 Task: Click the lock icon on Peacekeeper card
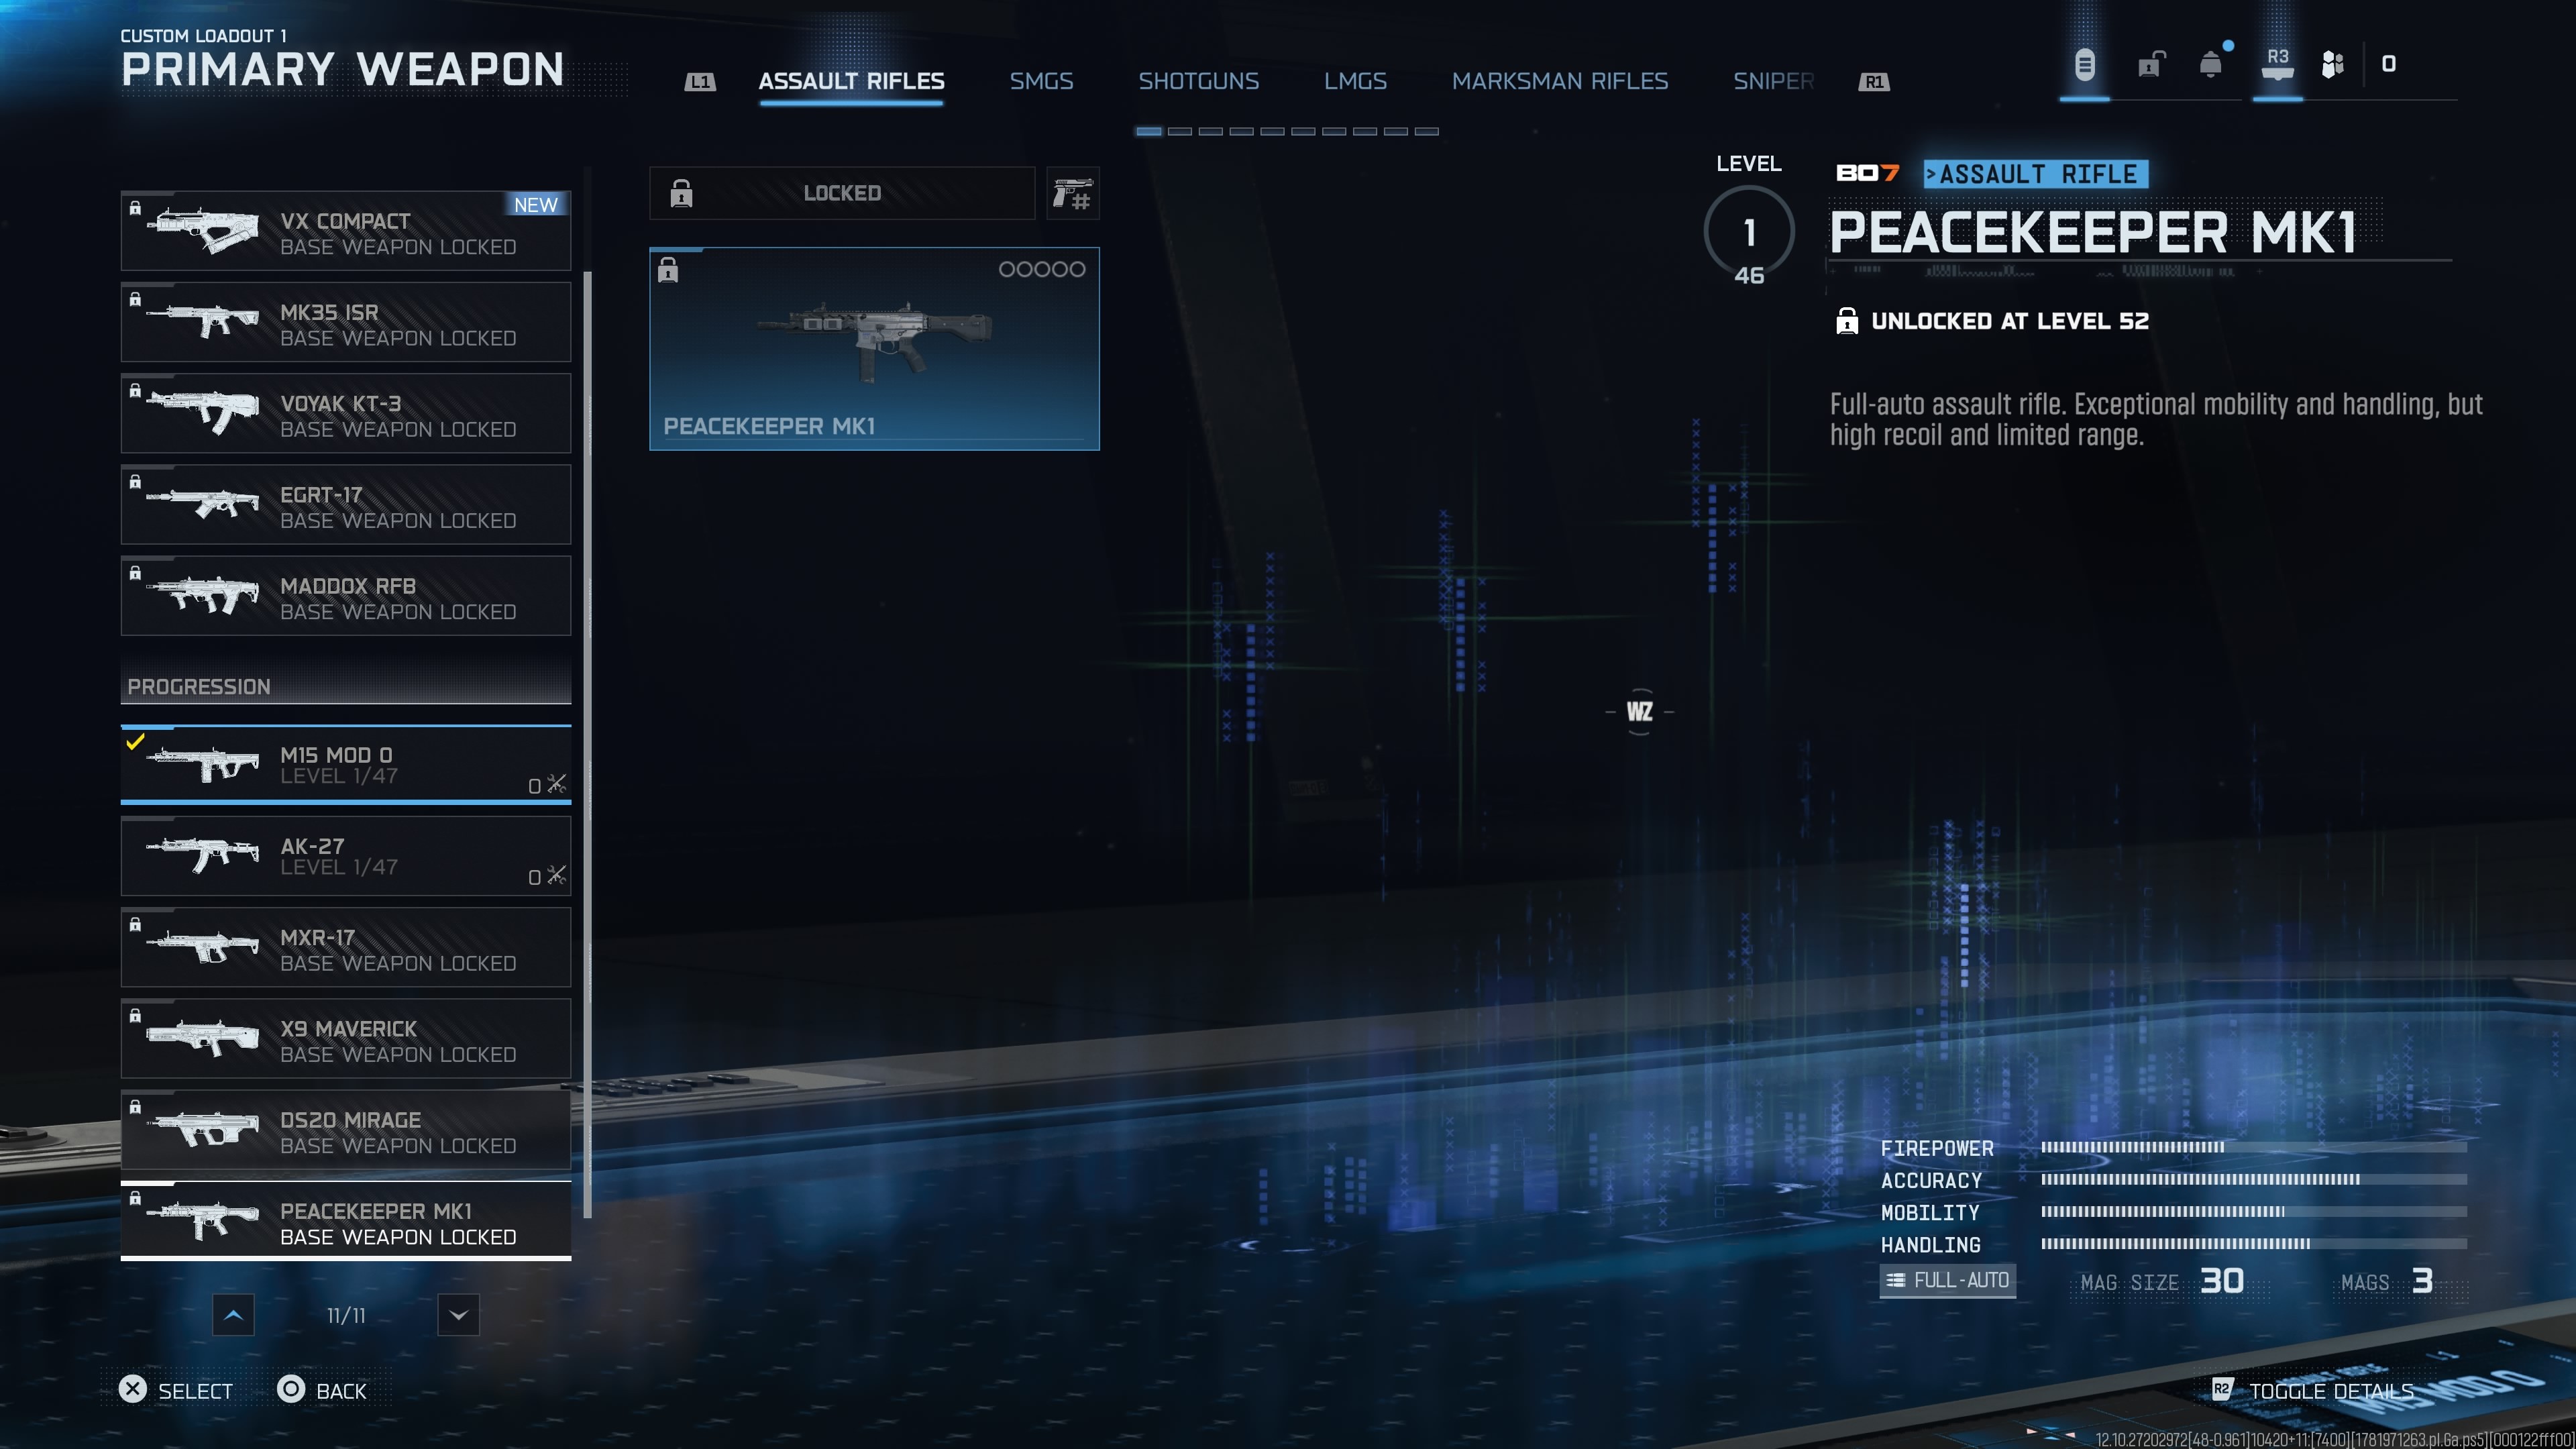click(668, 270)
